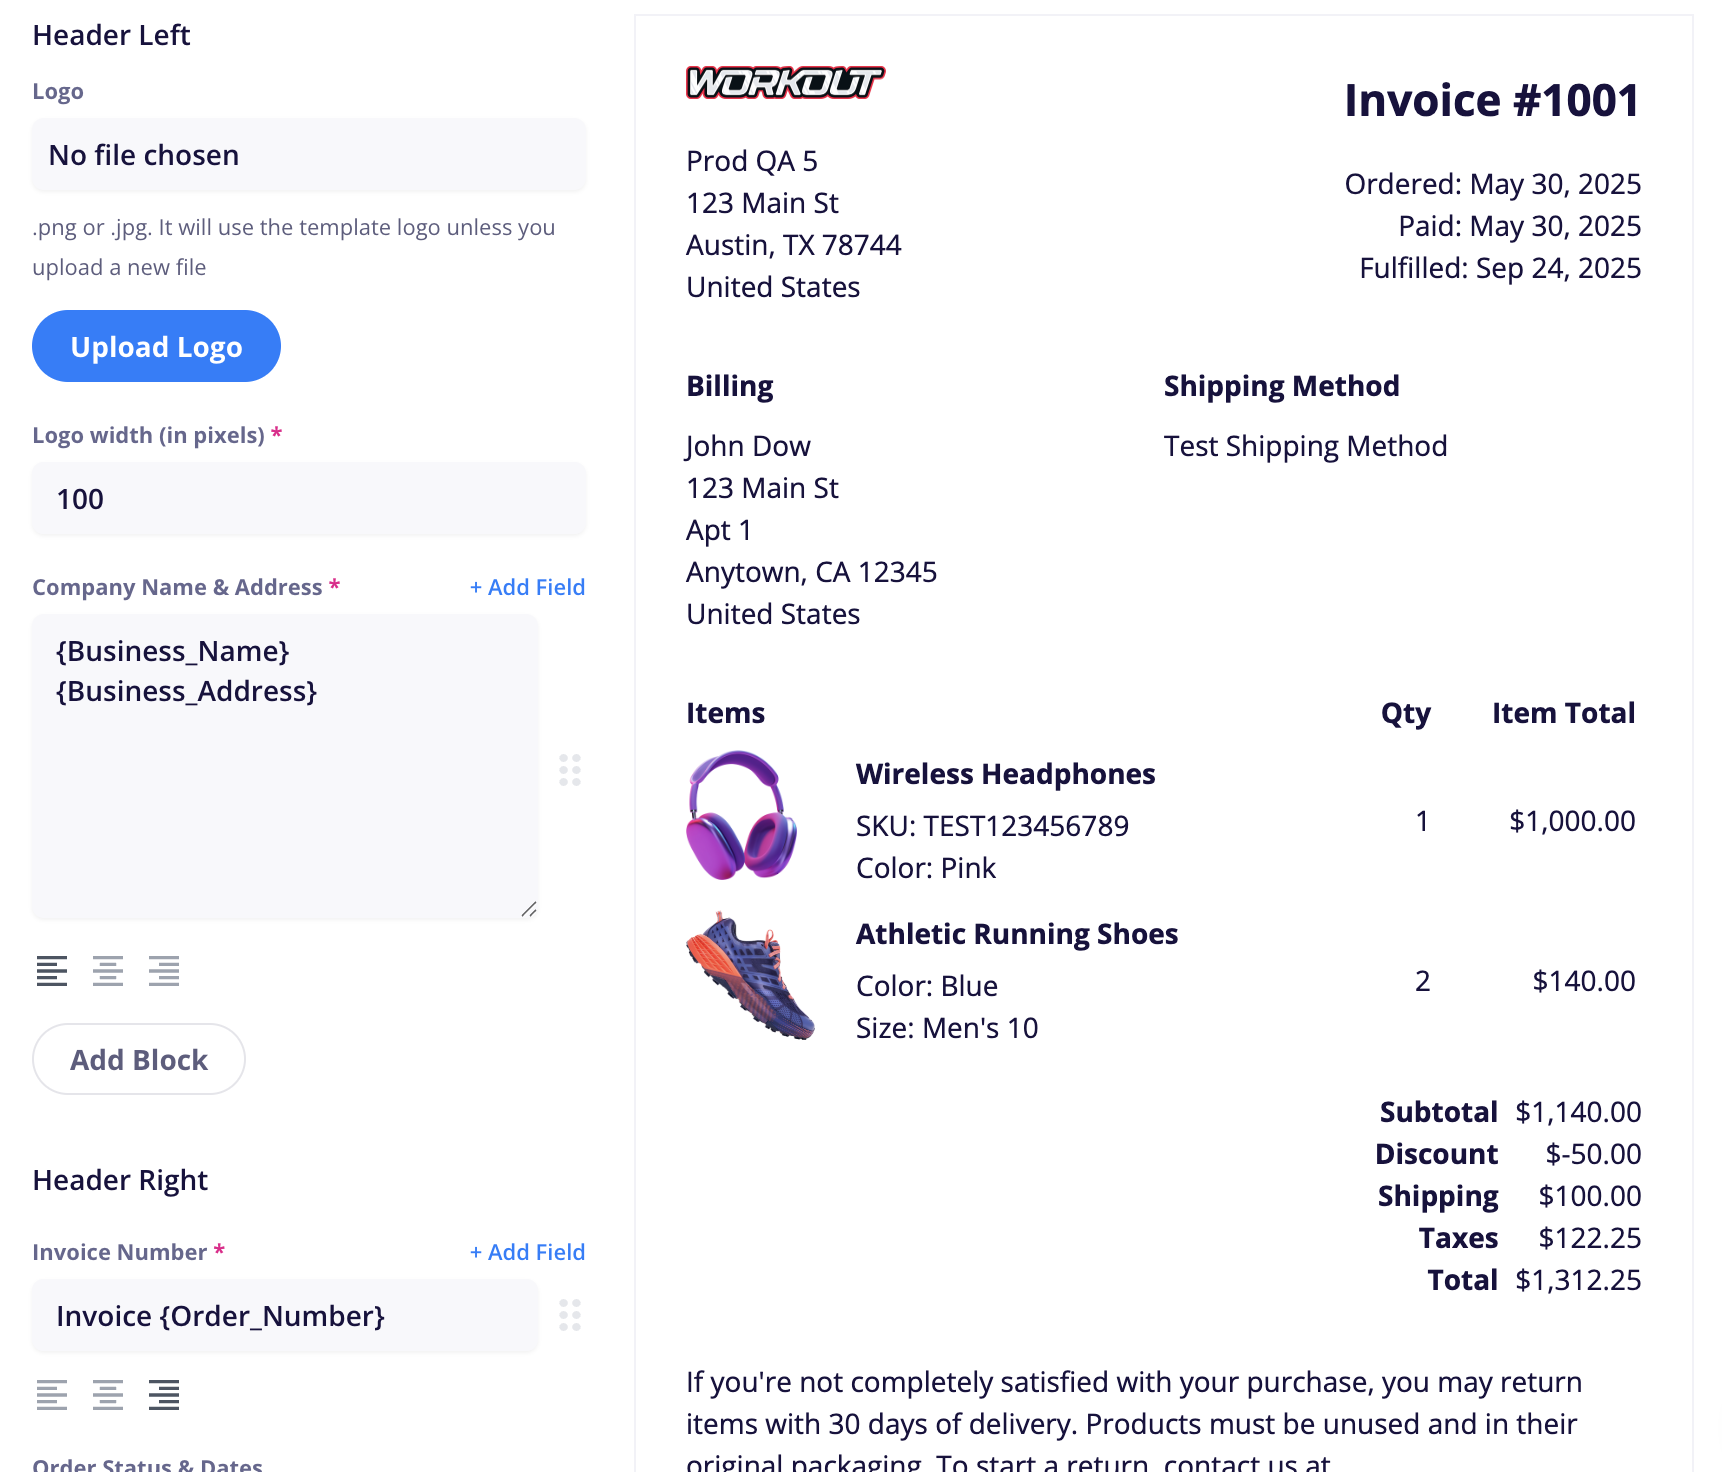Grab the Invoice Number drag handle
Screen dimensions: 1722x1472
coord(570,1315)
